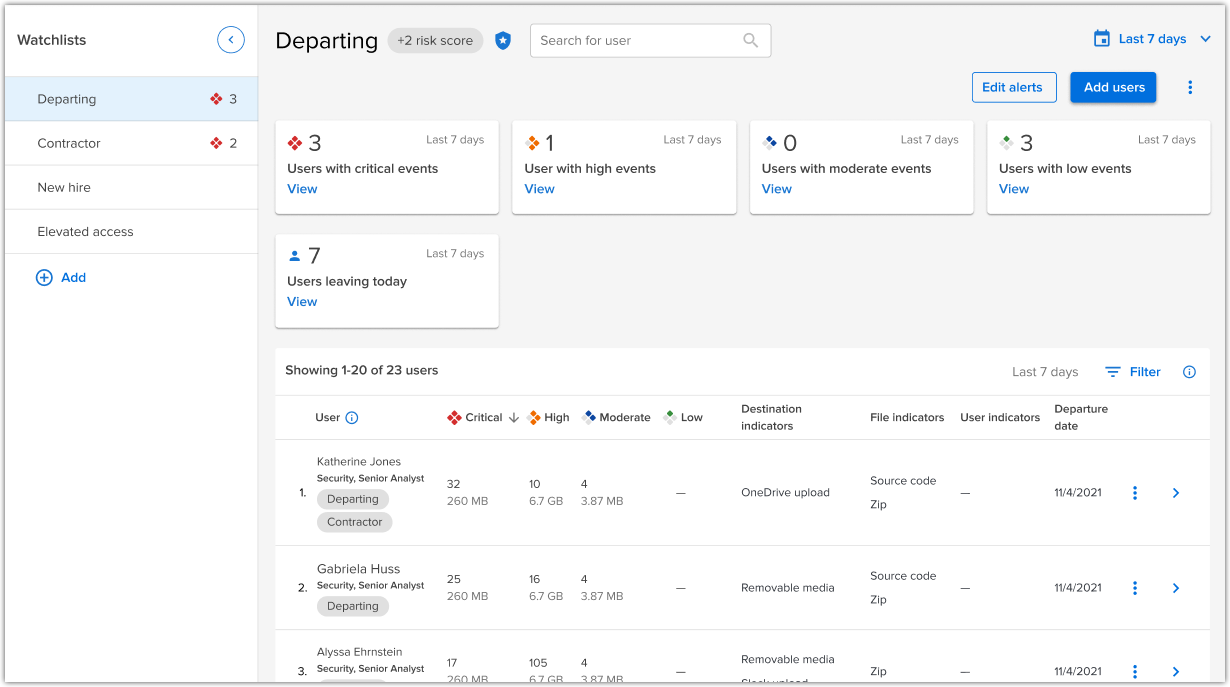Click the info icon beside User column
This screenshot has height=687, width=1230.
[x=352, y=418]
